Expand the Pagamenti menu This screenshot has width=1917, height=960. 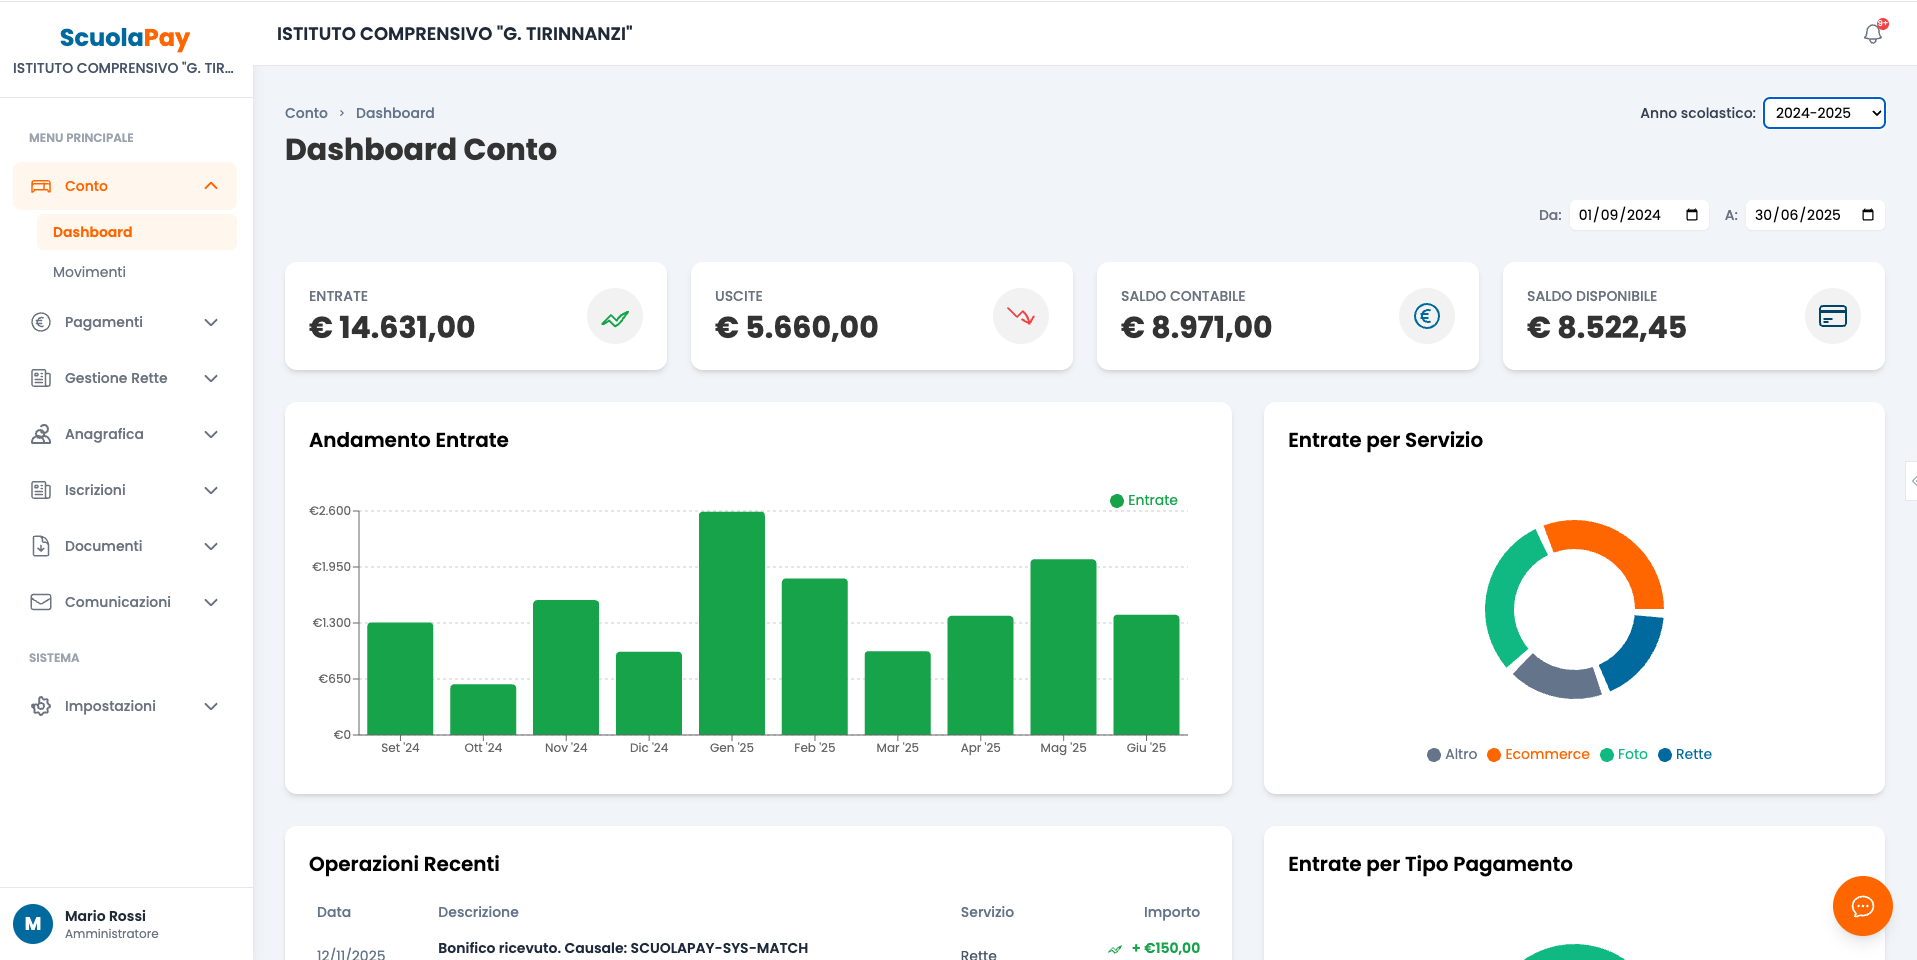pyautogui.click(x=125, y=322)
